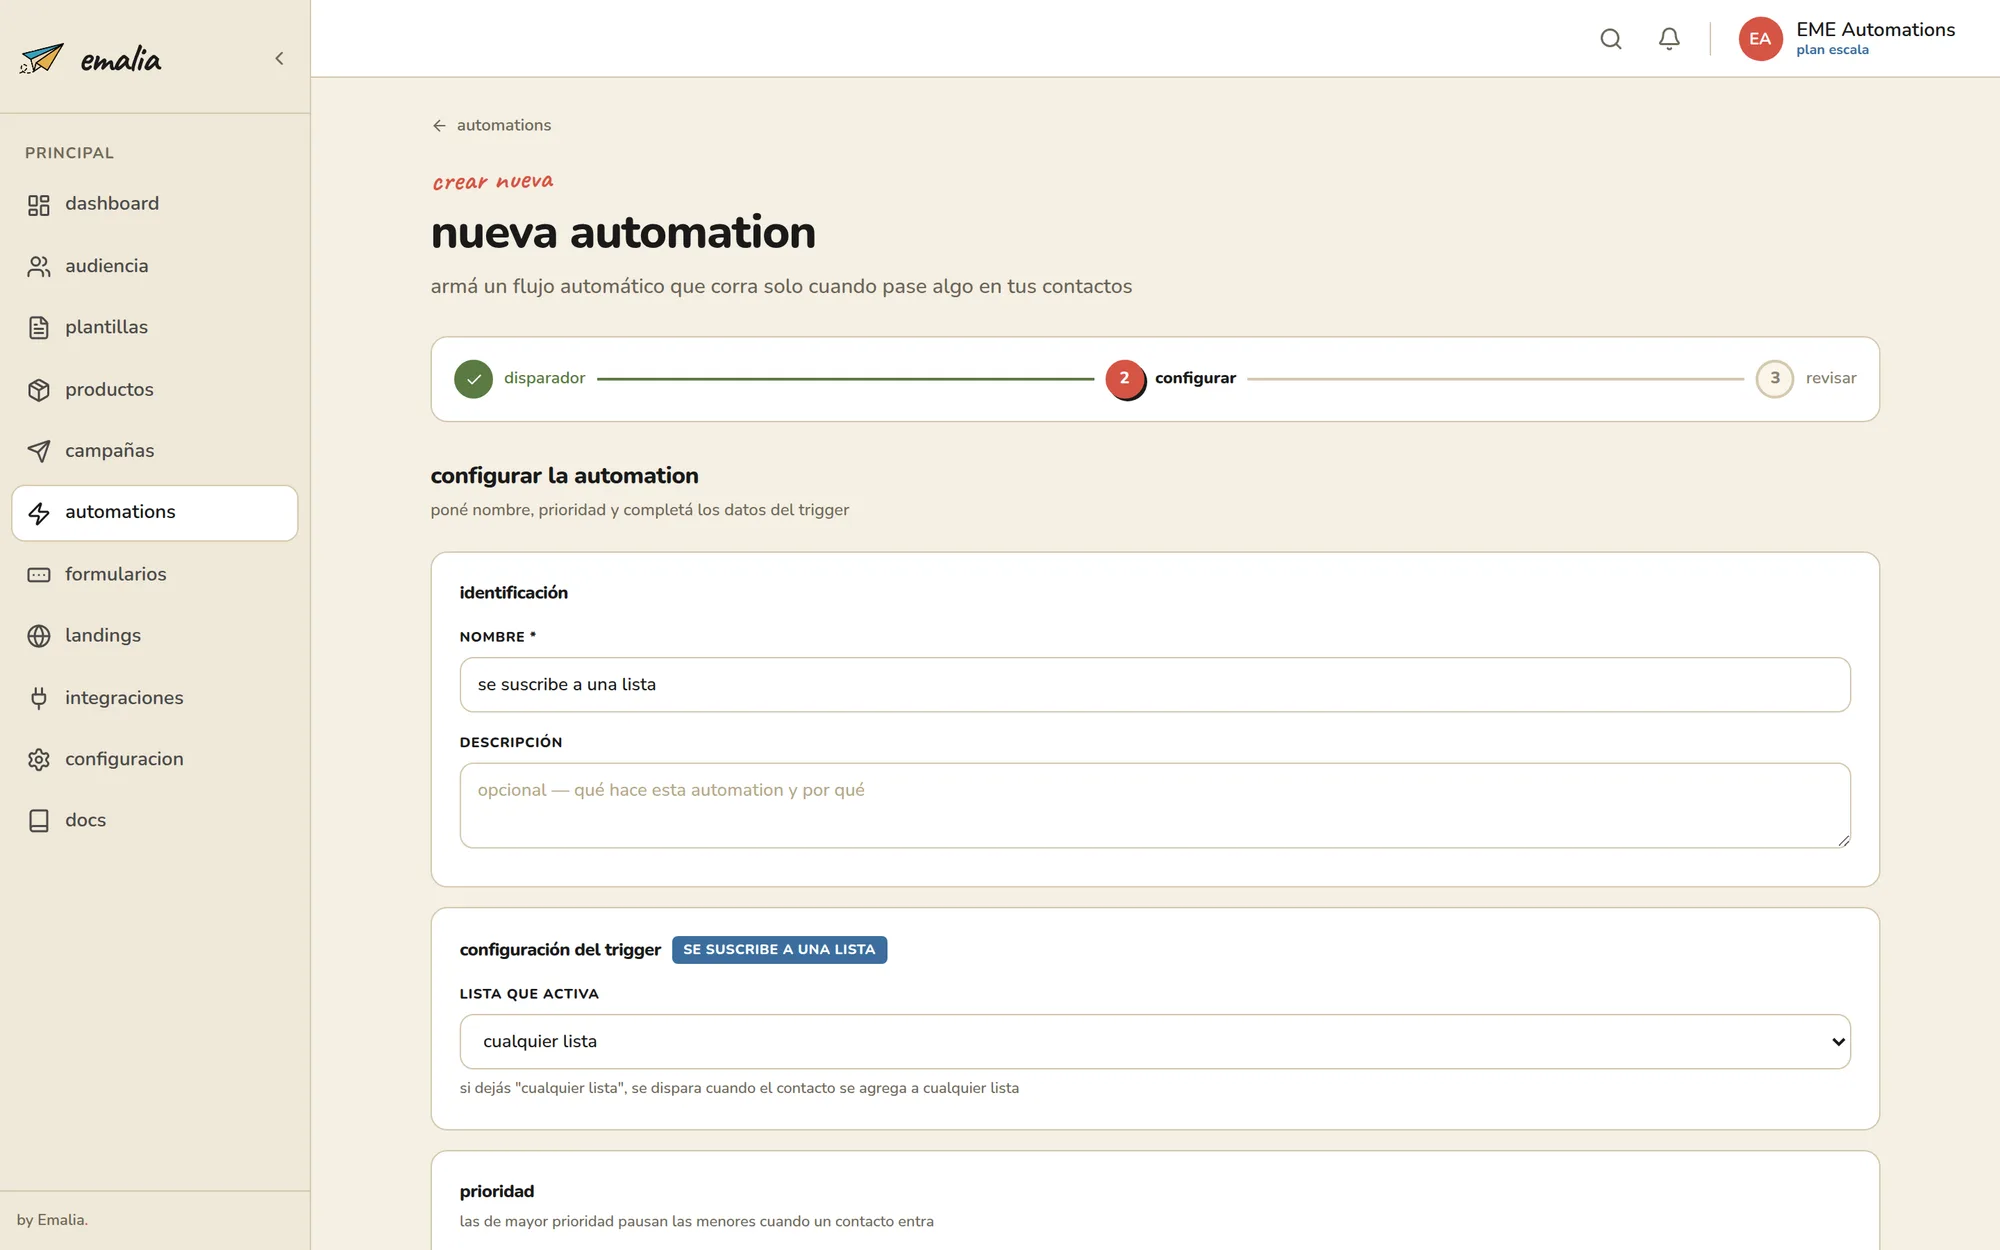Collapse the sidebar with the chevron
The height and width of the screenshot is (1250, 2000).
(x=279, y=58)
